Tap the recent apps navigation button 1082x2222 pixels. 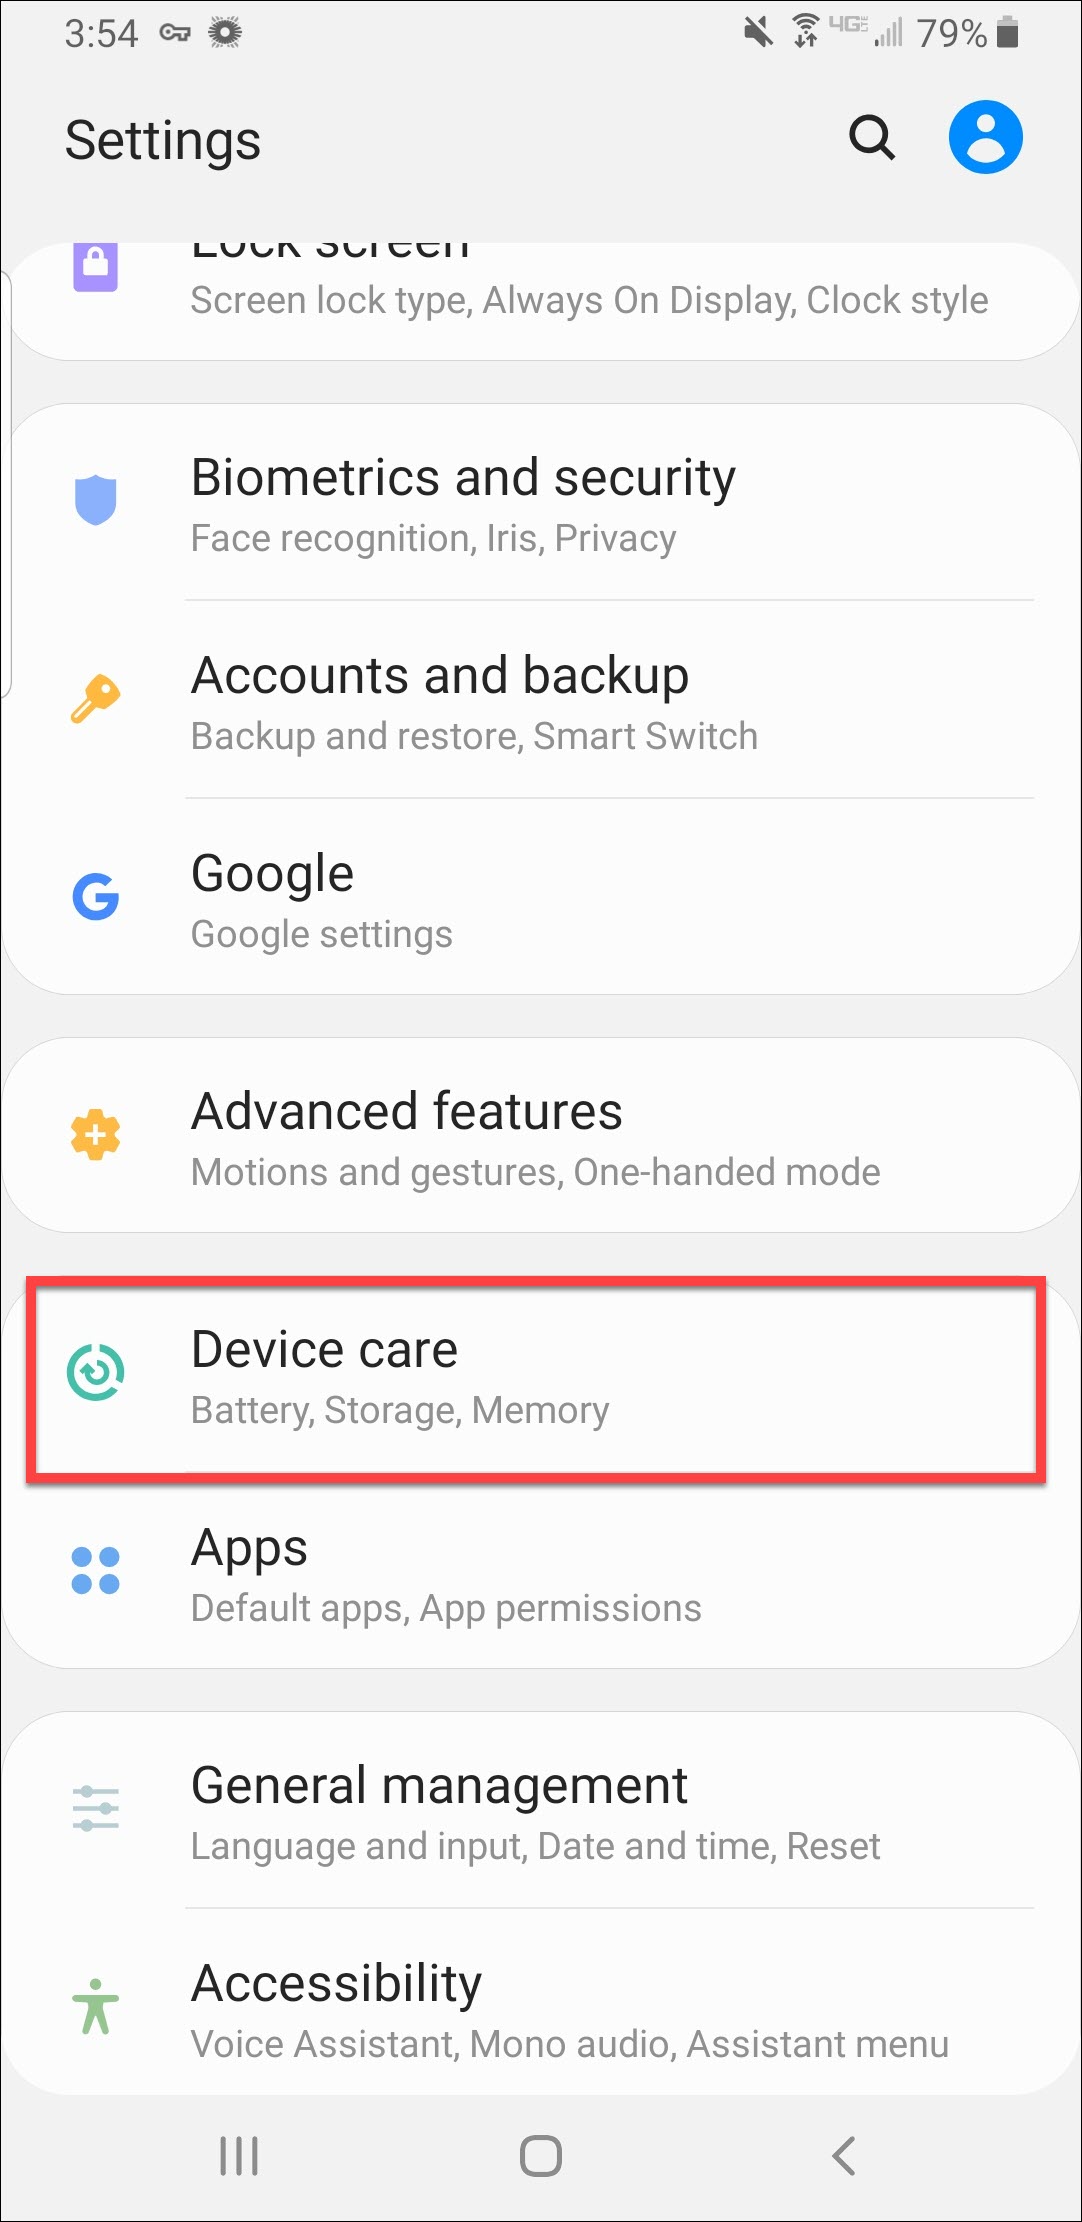pos(239,2155)
